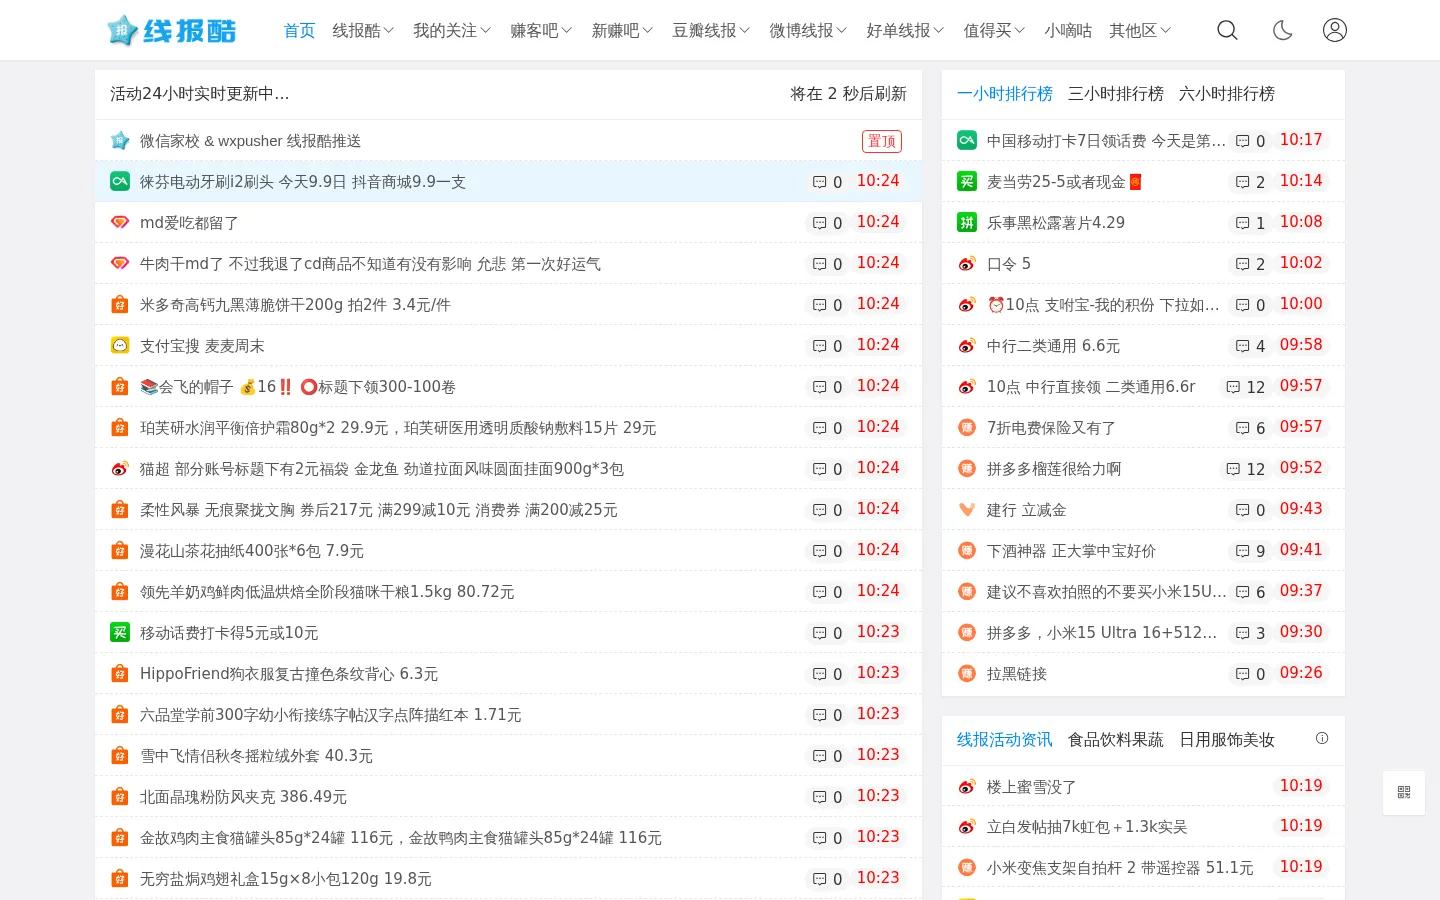Open 柔性风暴 无痕聚拢文胸 post

(379, 510)
